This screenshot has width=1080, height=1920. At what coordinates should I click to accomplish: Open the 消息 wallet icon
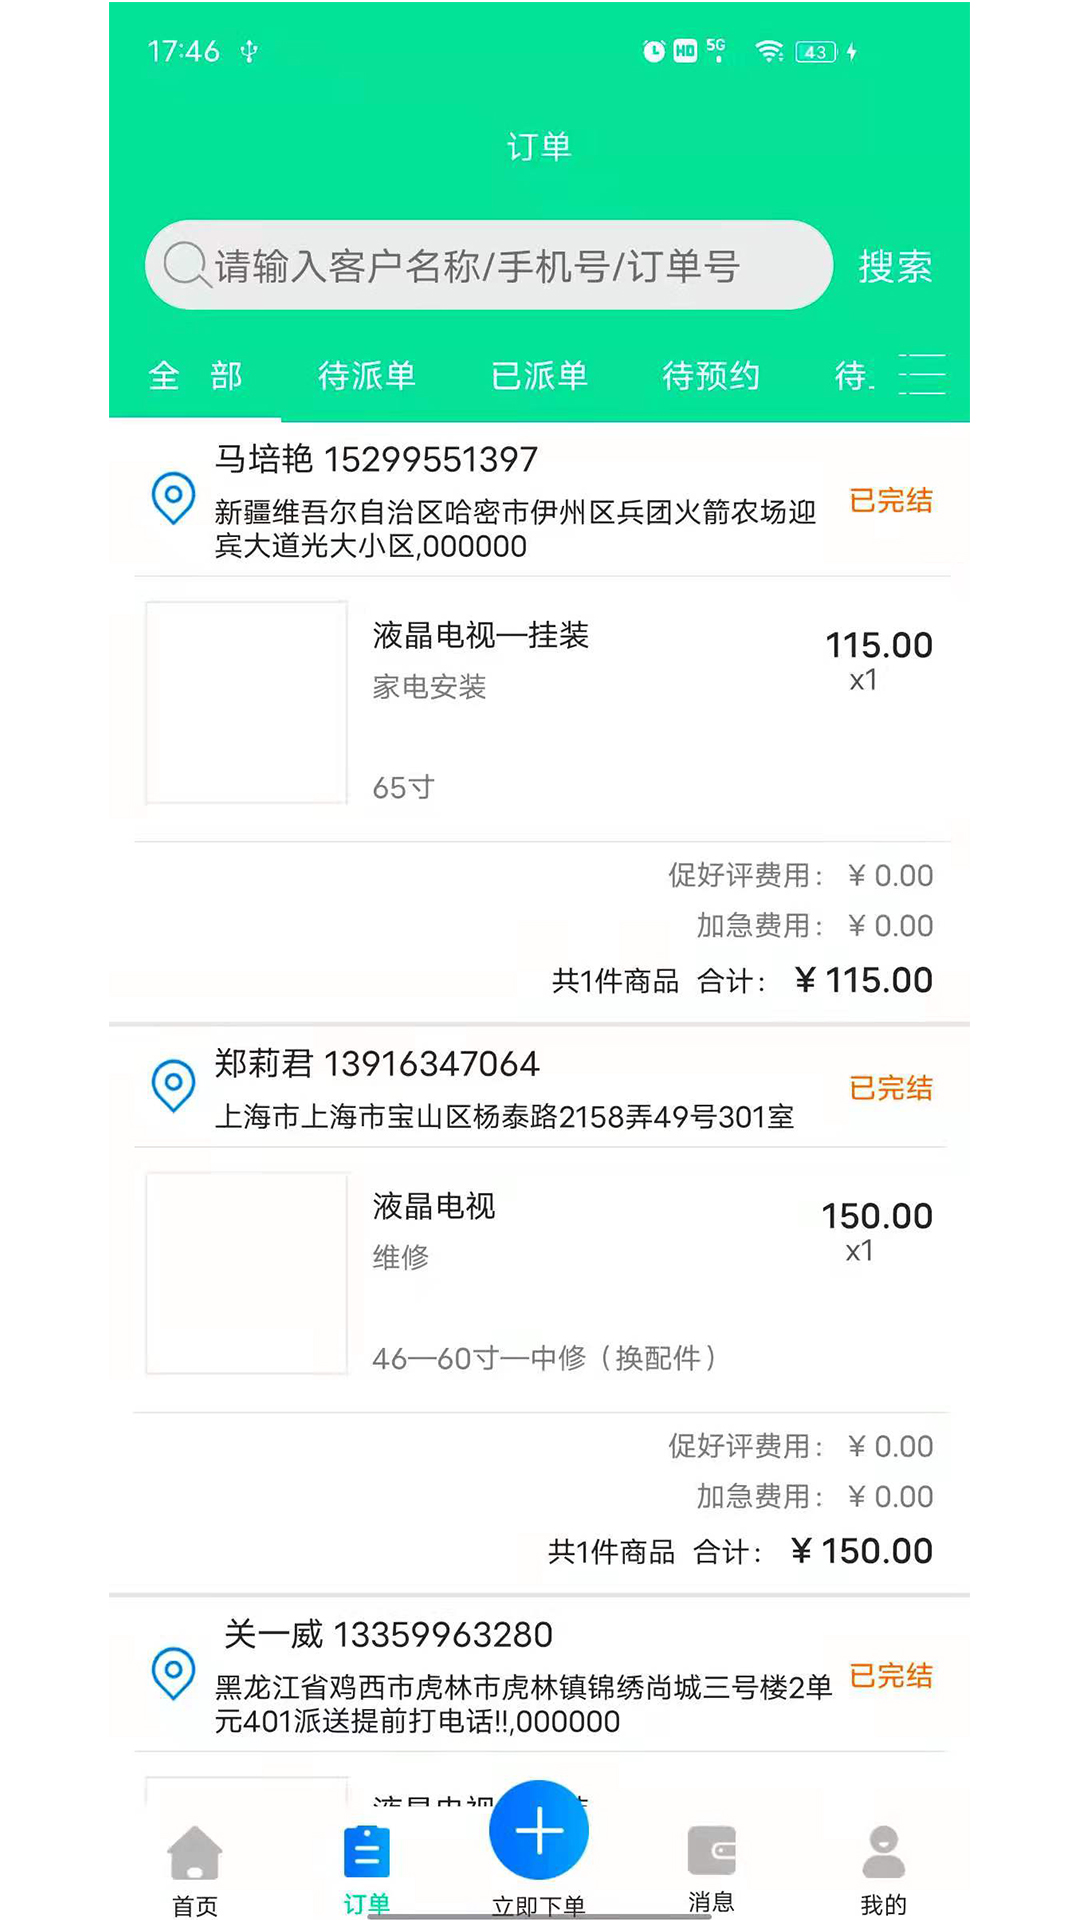click(711, 1852)
